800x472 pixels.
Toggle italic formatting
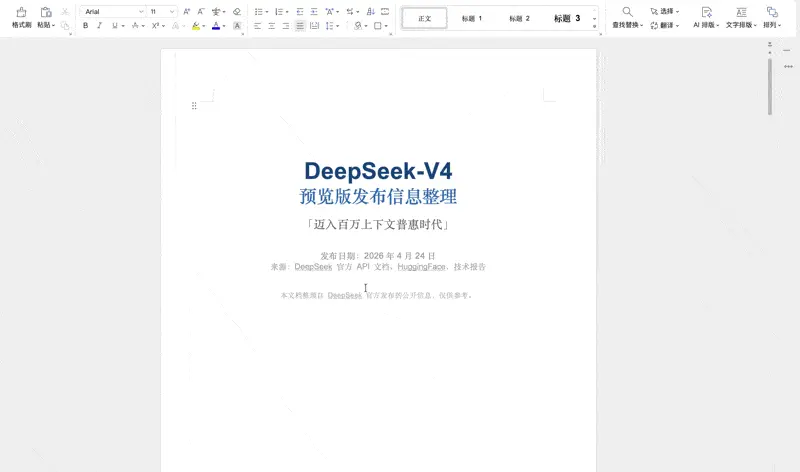point(99,26)
